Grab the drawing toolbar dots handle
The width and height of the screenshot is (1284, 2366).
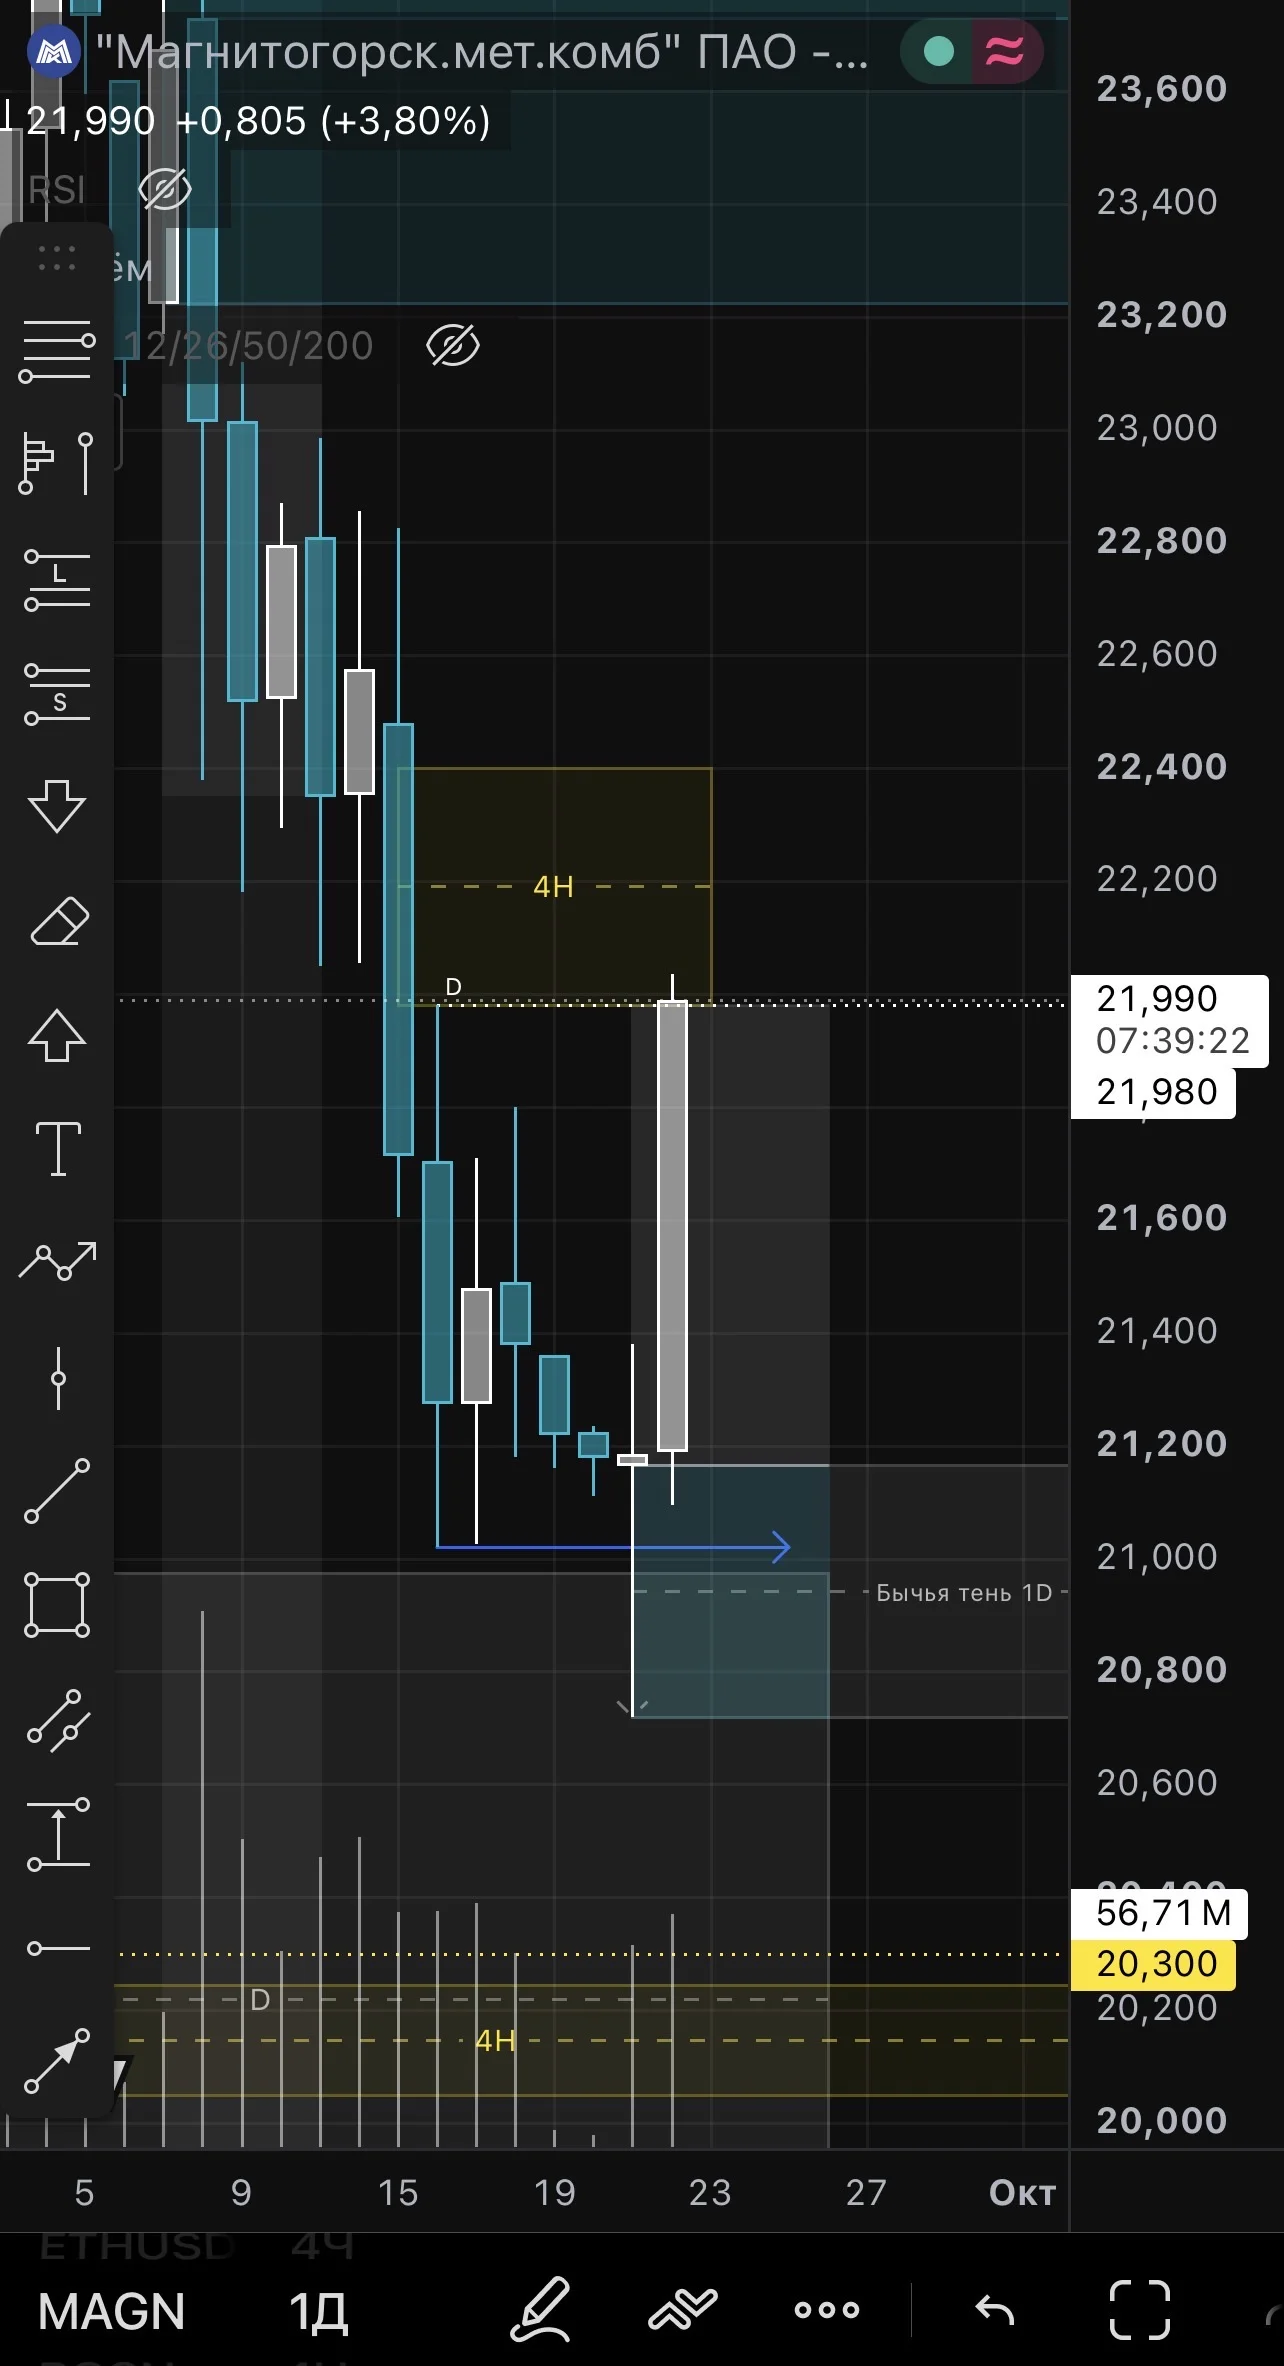pos(57,258)
